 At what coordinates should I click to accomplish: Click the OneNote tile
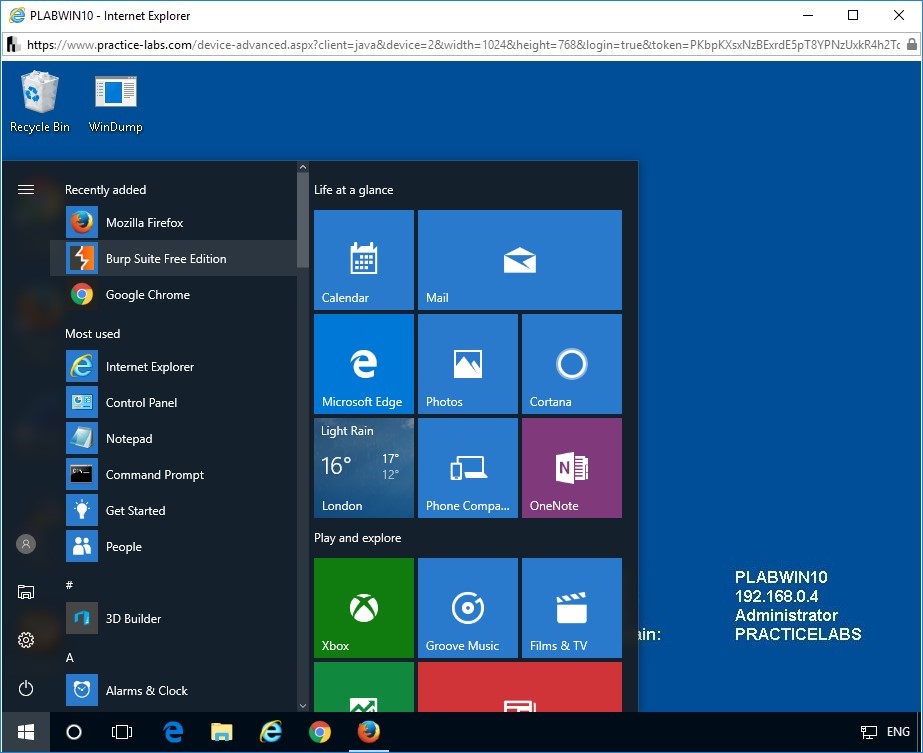572,468
